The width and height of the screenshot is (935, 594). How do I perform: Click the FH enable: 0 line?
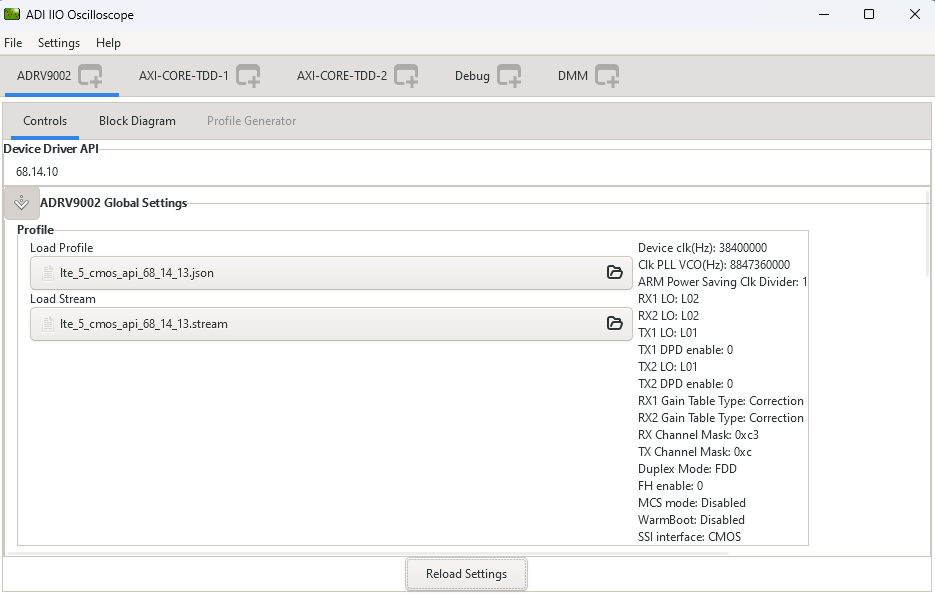pos(670,485)
